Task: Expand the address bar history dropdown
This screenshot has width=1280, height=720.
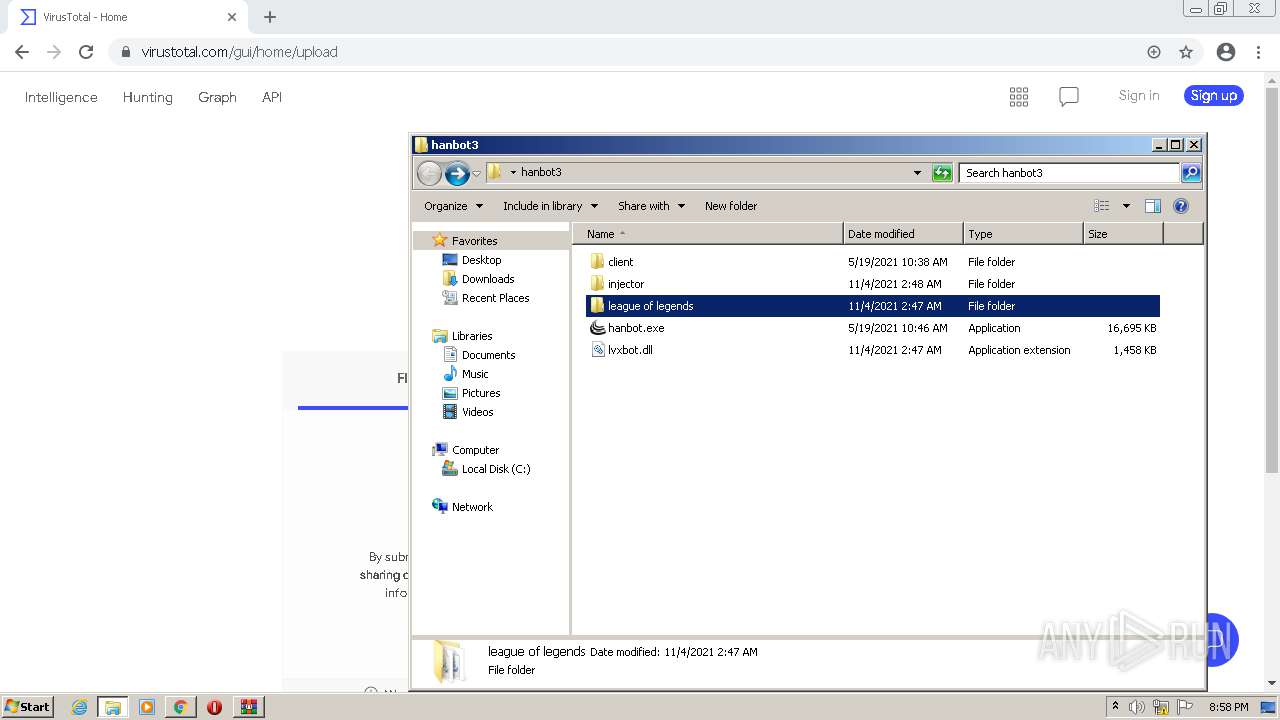Action: (917, 173)
